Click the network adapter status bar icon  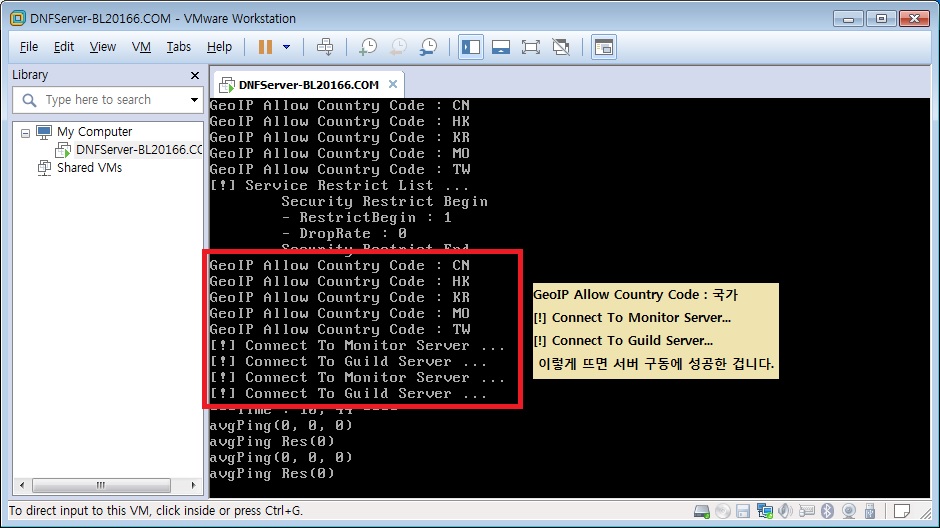[764, 511]
